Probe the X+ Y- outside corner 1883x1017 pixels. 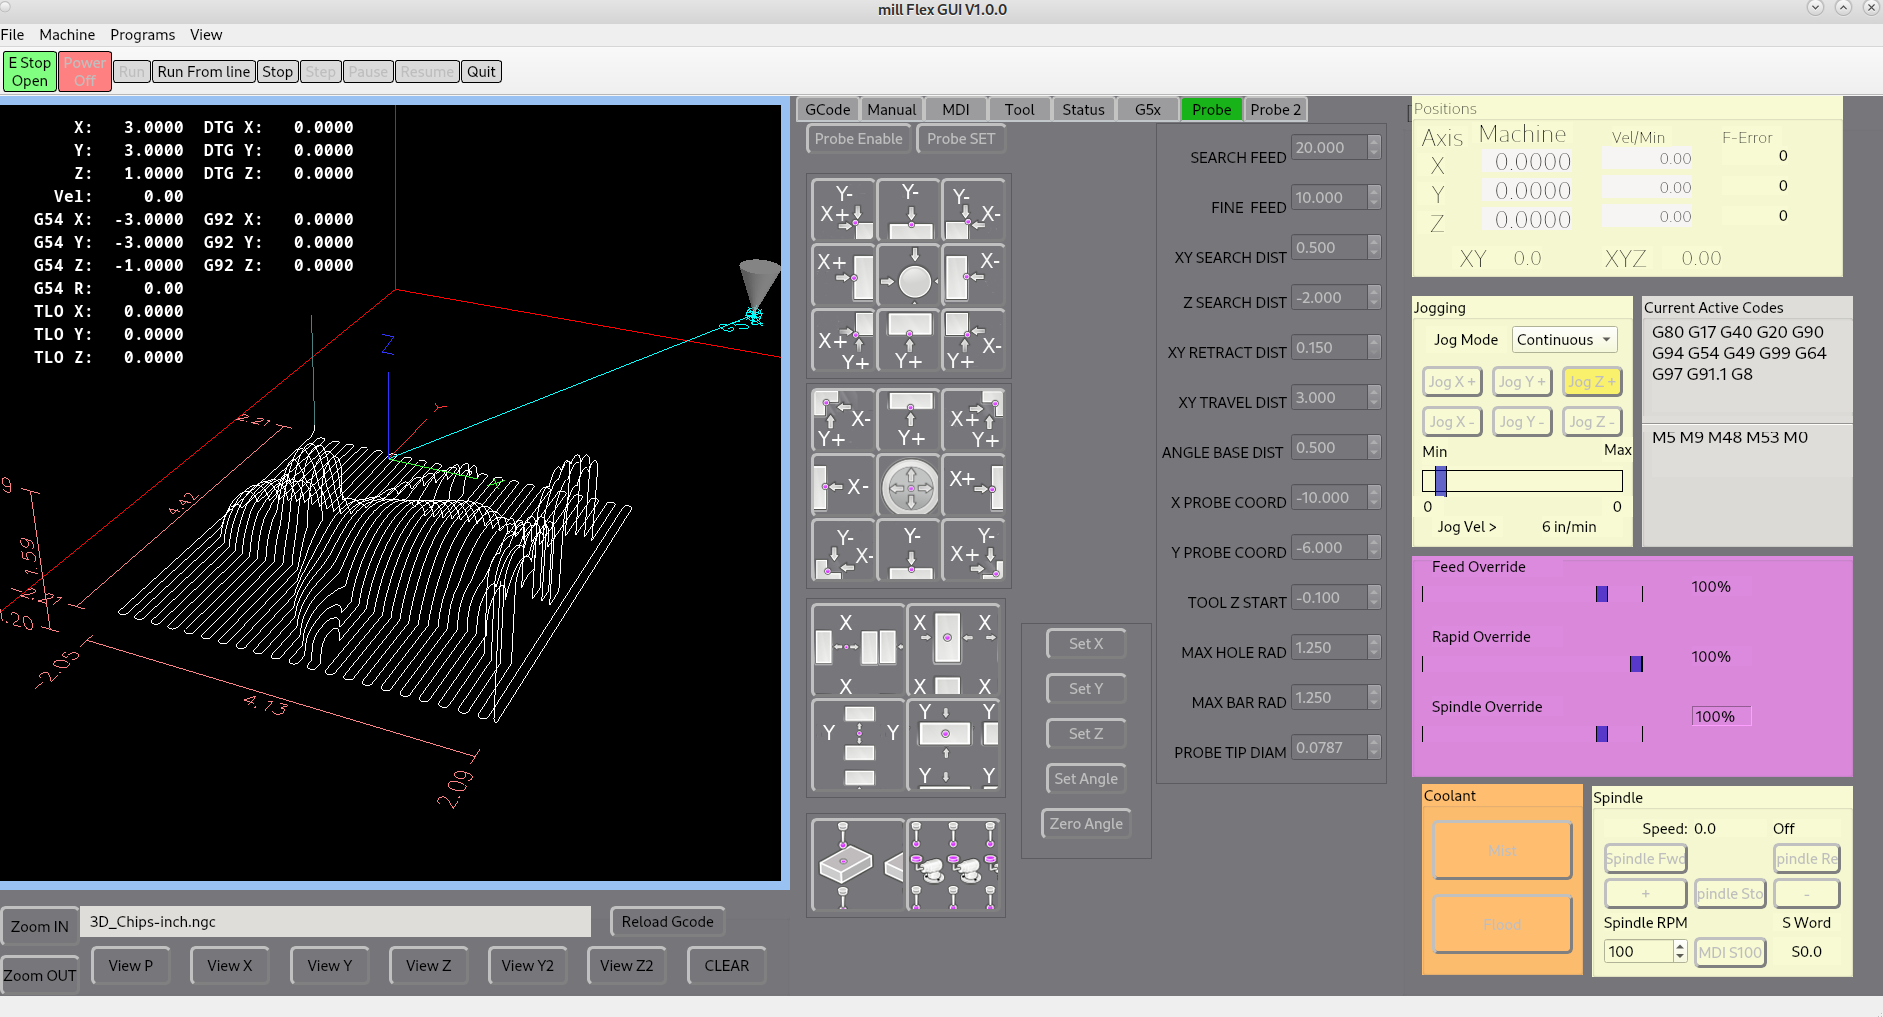point(843,210)
